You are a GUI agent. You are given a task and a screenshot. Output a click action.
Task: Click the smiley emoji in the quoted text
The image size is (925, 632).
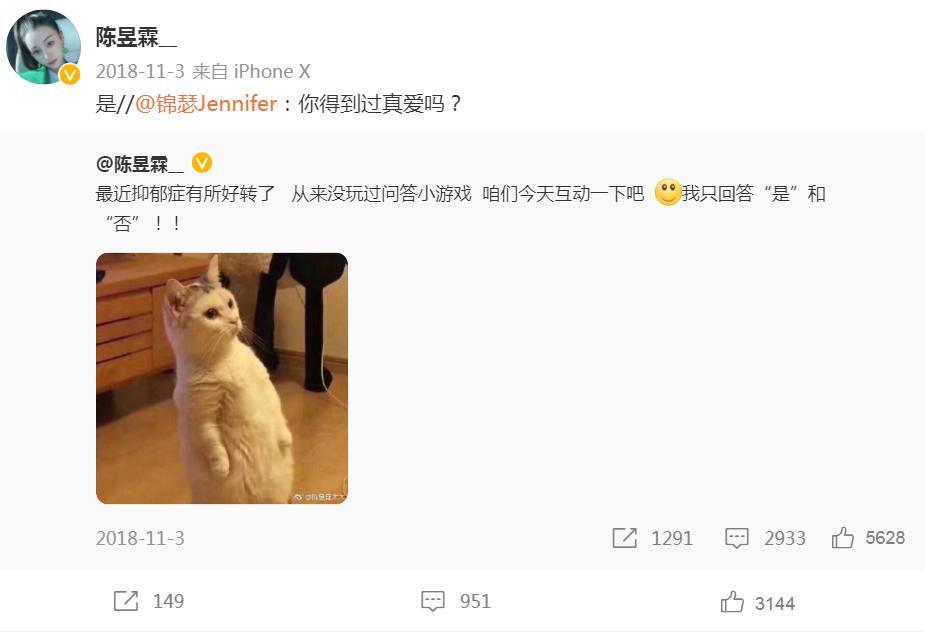click(668, 192)
